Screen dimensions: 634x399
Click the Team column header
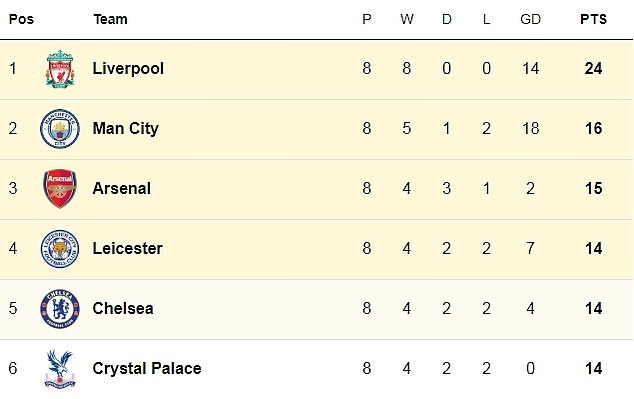point(110,19)
